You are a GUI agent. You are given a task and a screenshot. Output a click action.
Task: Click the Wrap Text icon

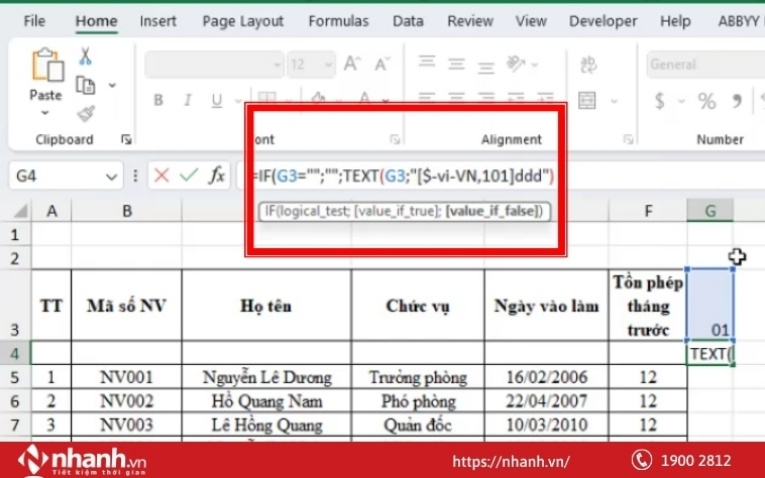point(588,64)
